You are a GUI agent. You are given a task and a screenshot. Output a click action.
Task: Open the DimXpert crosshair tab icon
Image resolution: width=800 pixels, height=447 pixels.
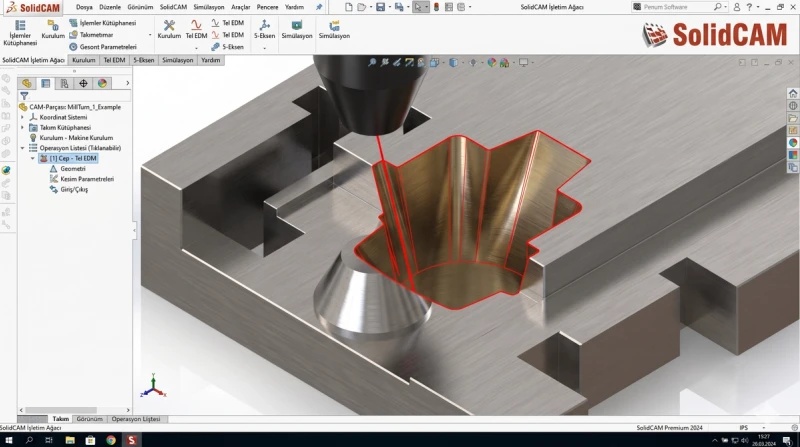(83, 83)
